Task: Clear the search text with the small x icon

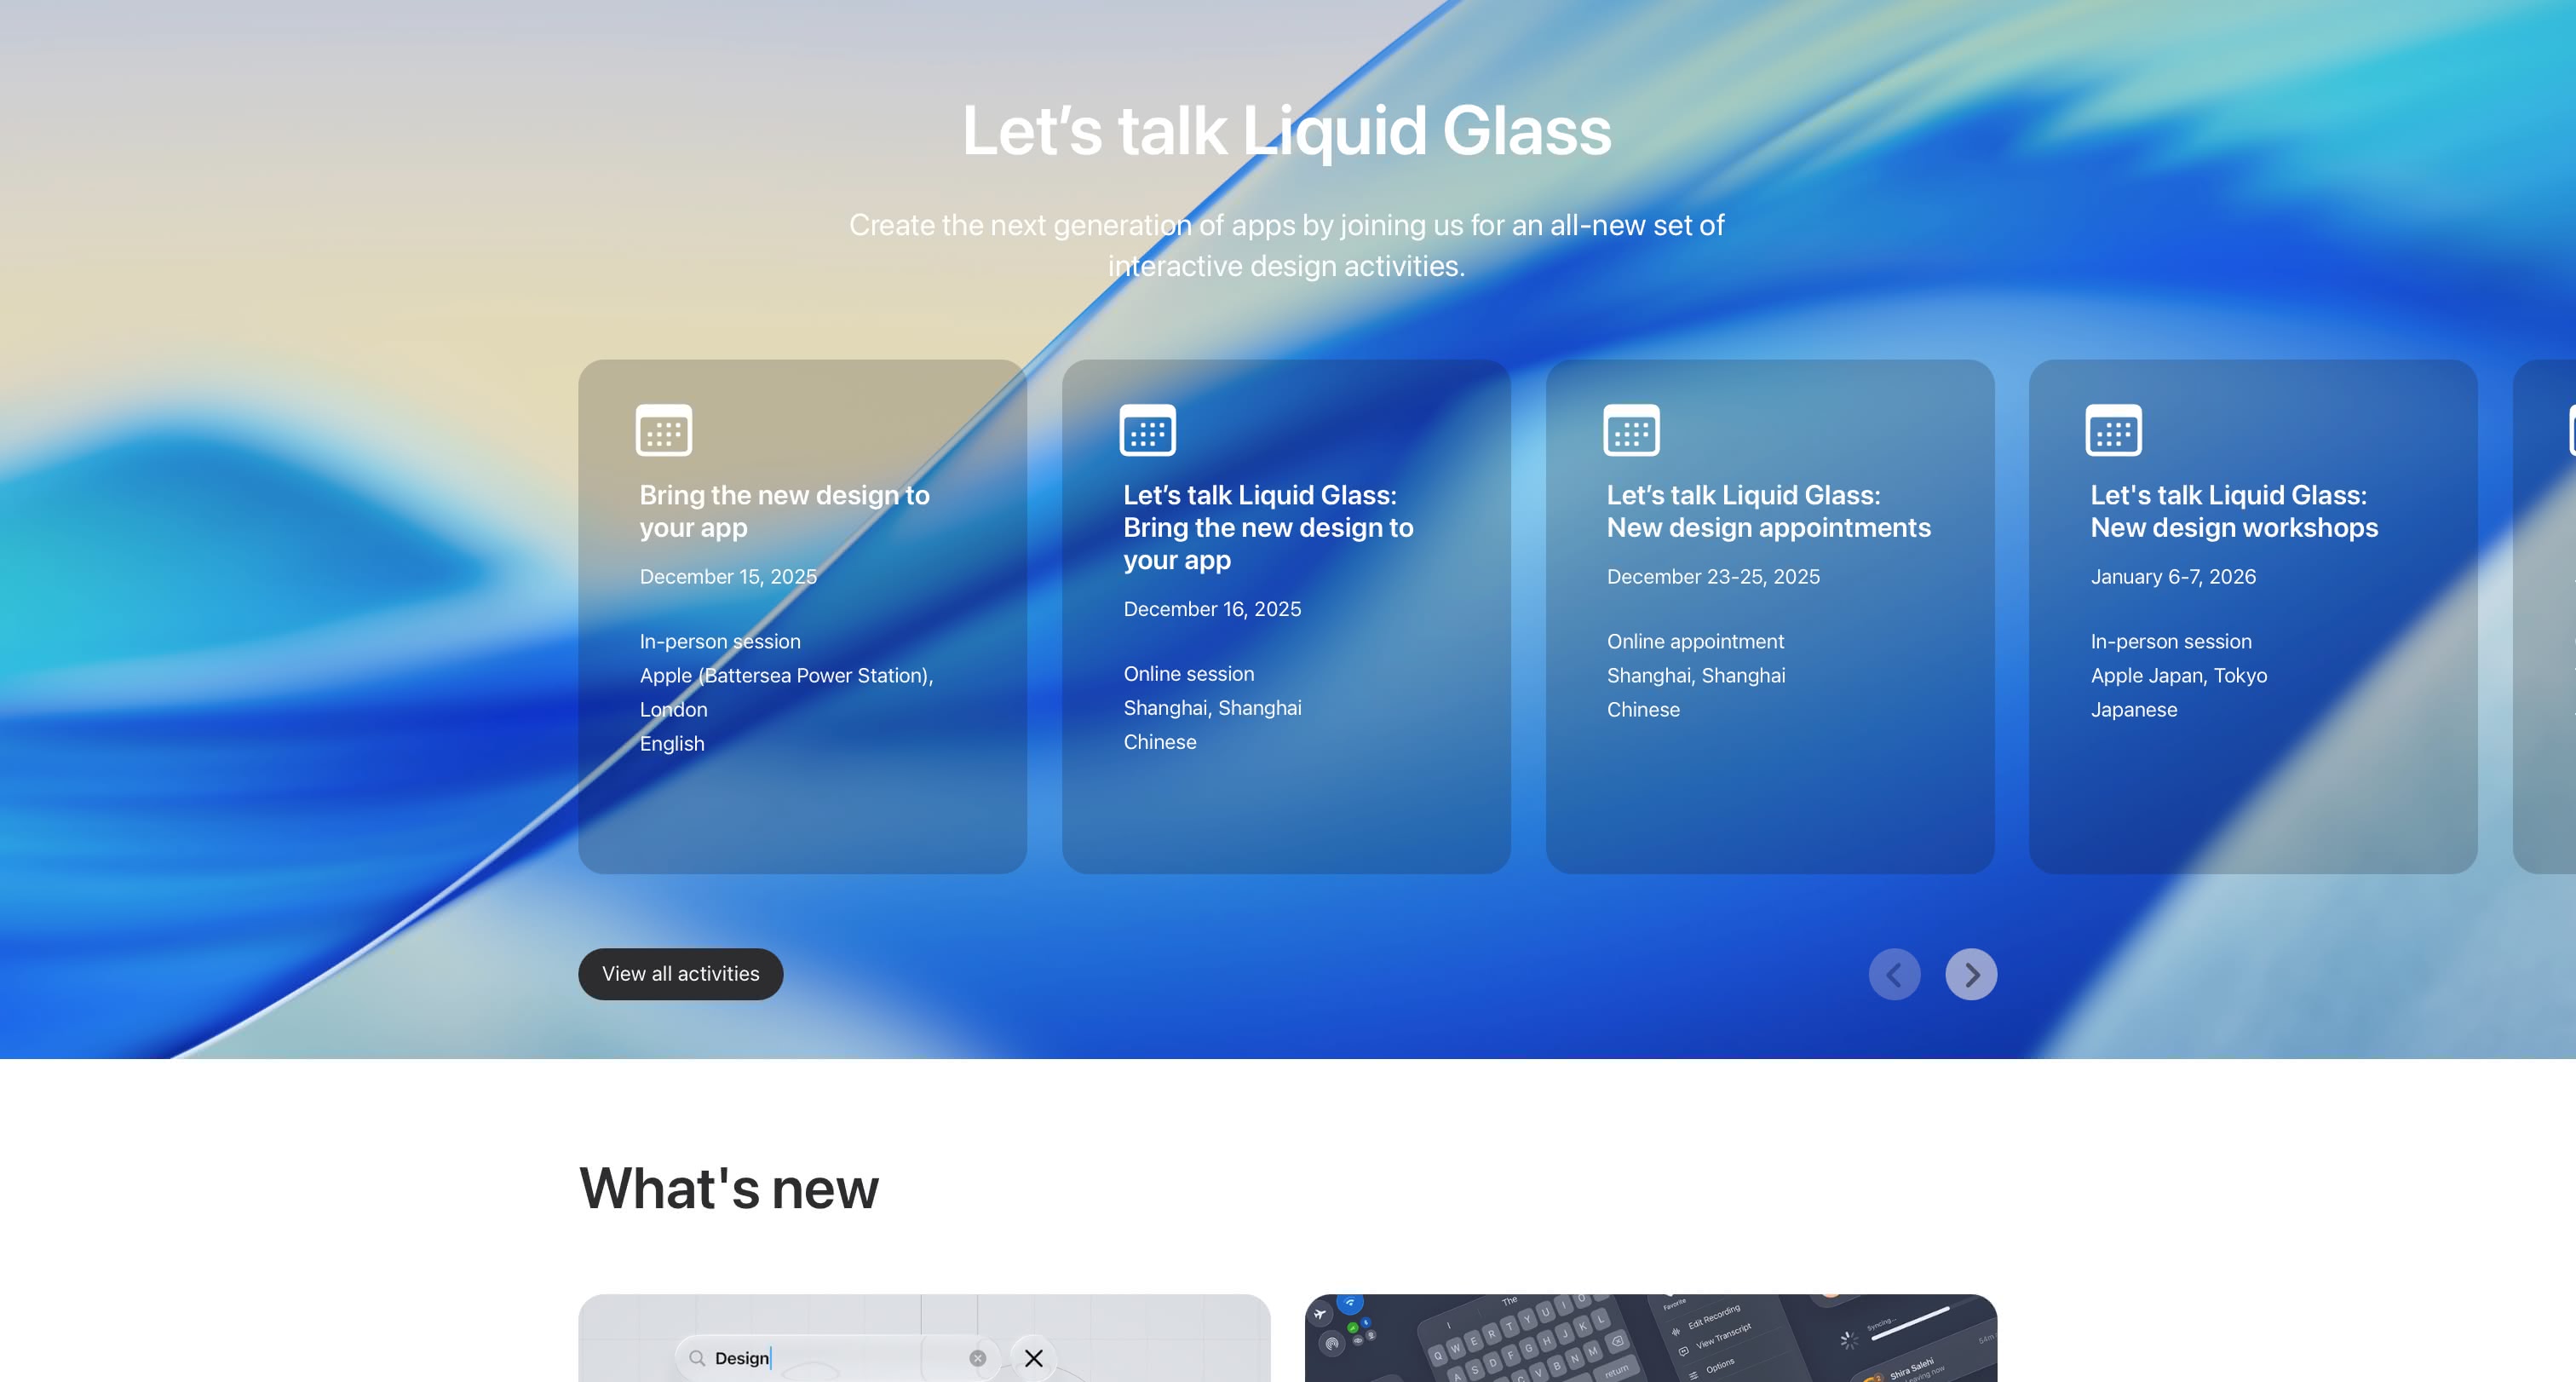Action: tap(977, 1357)
